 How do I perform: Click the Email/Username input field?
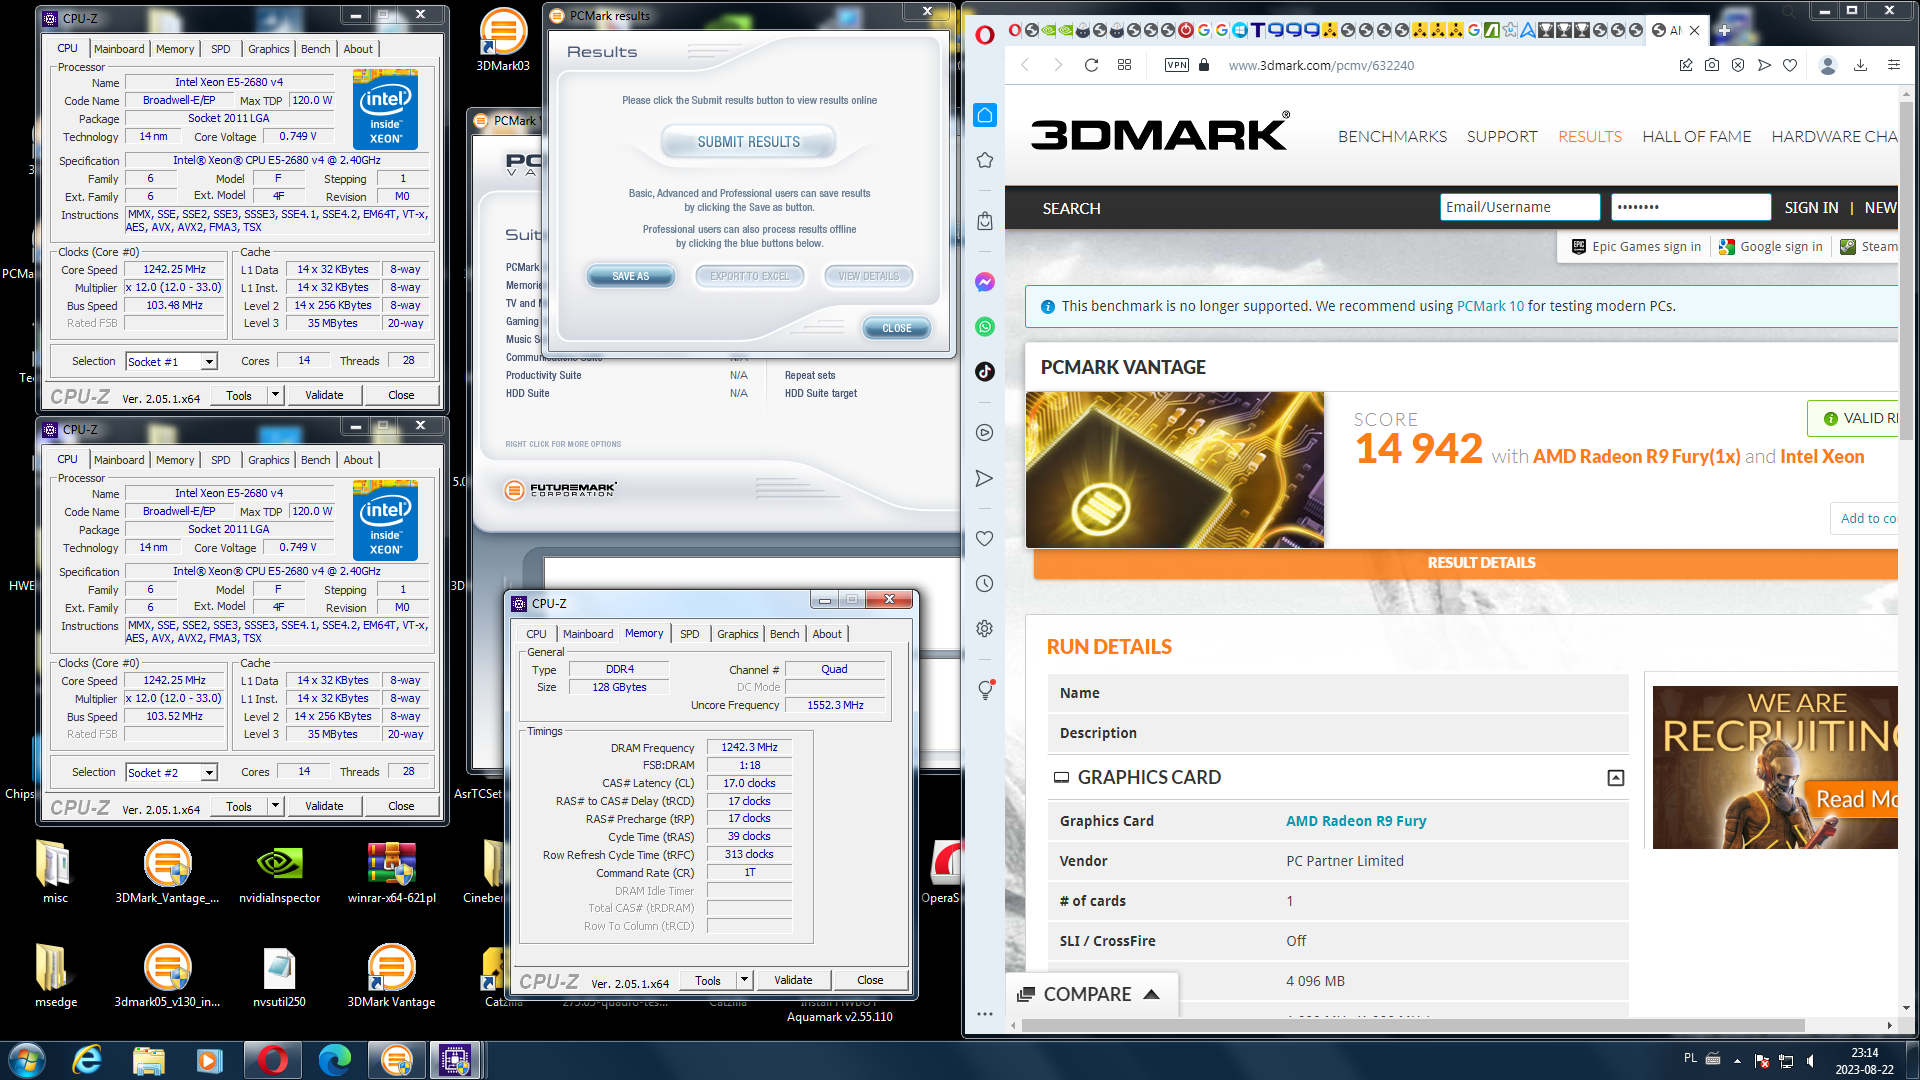[1520, 207]
